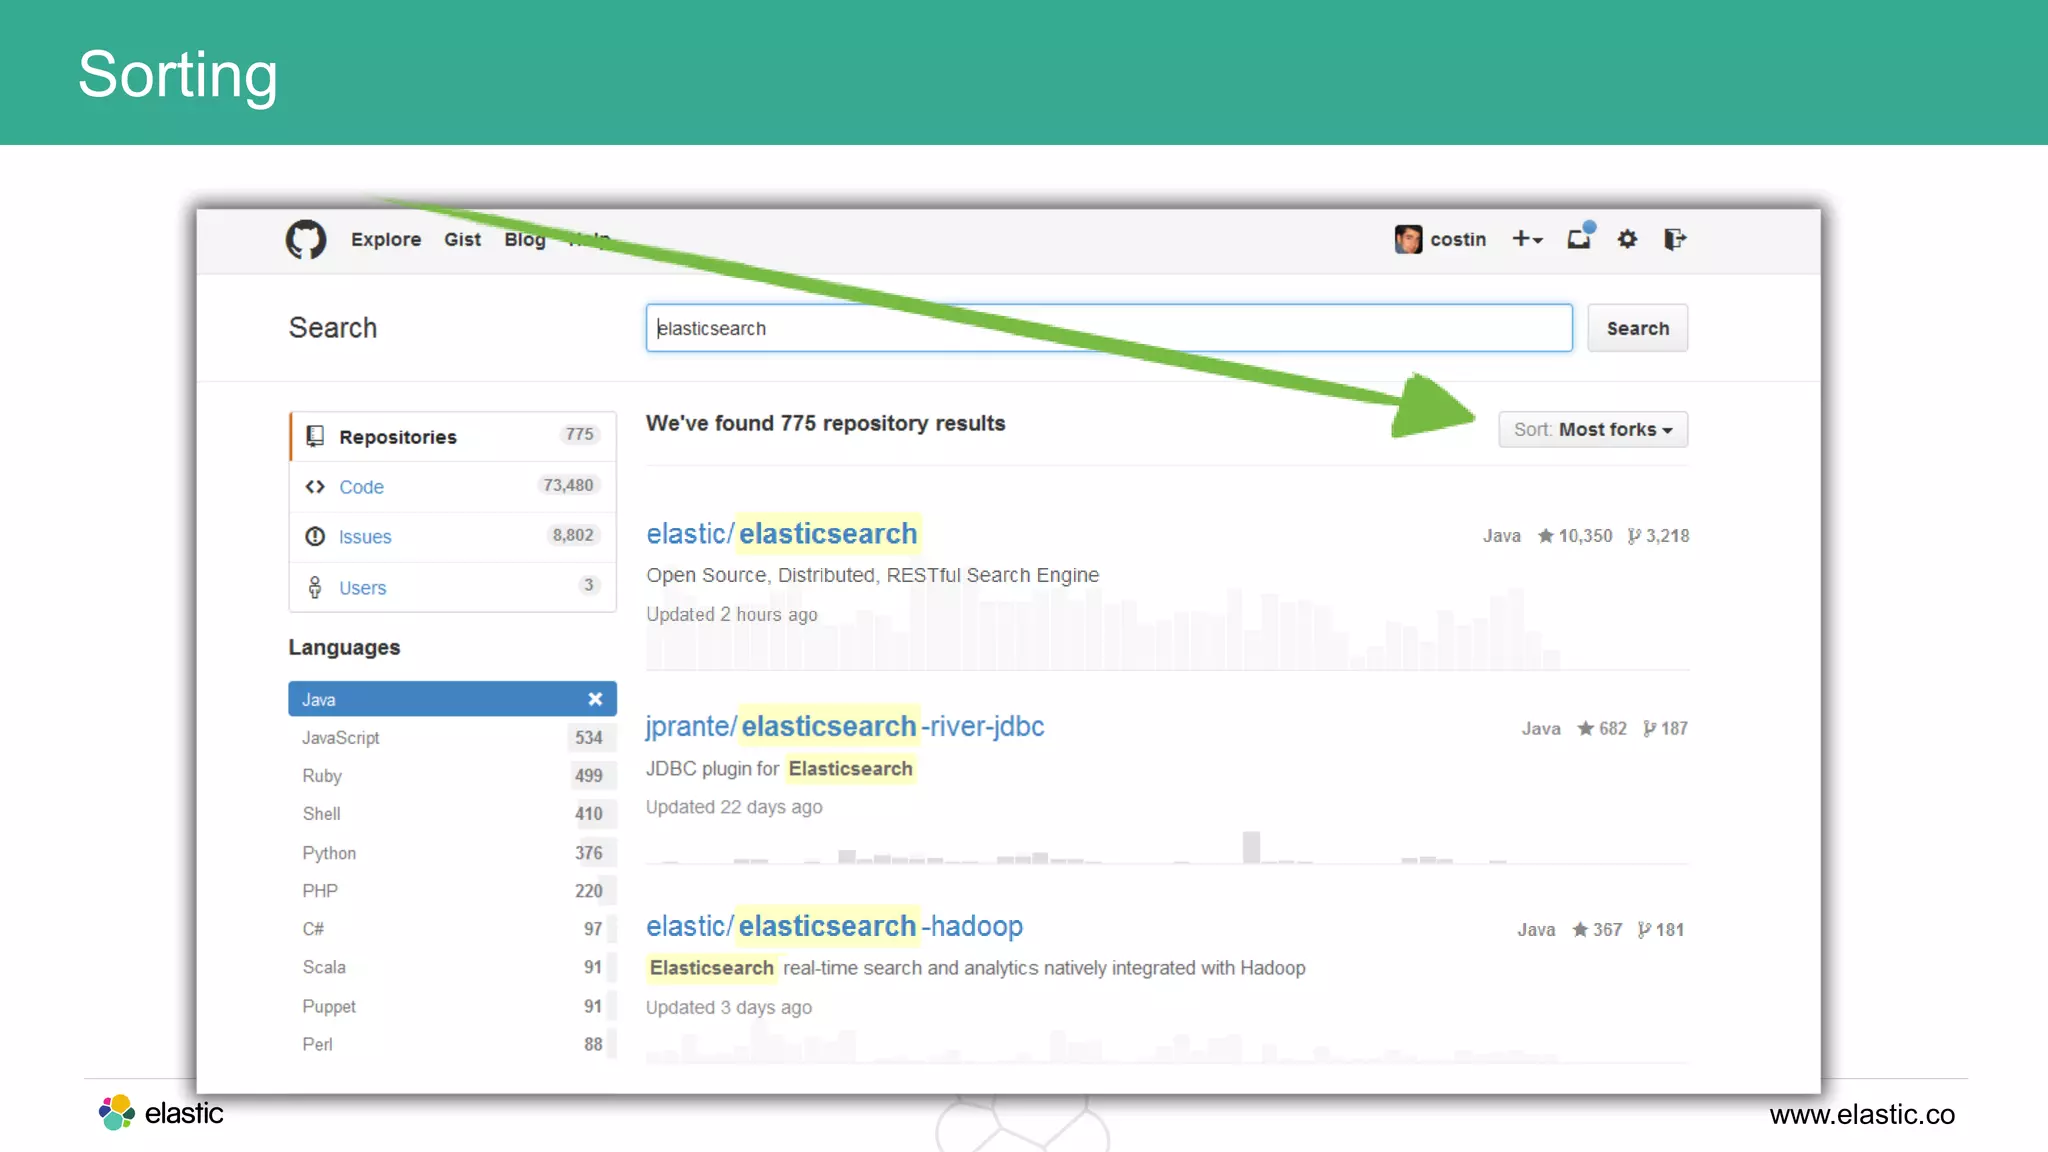Click the Code brackets icon
The height and width of the screenshot is (1152, 2048).
click(315, 486)
